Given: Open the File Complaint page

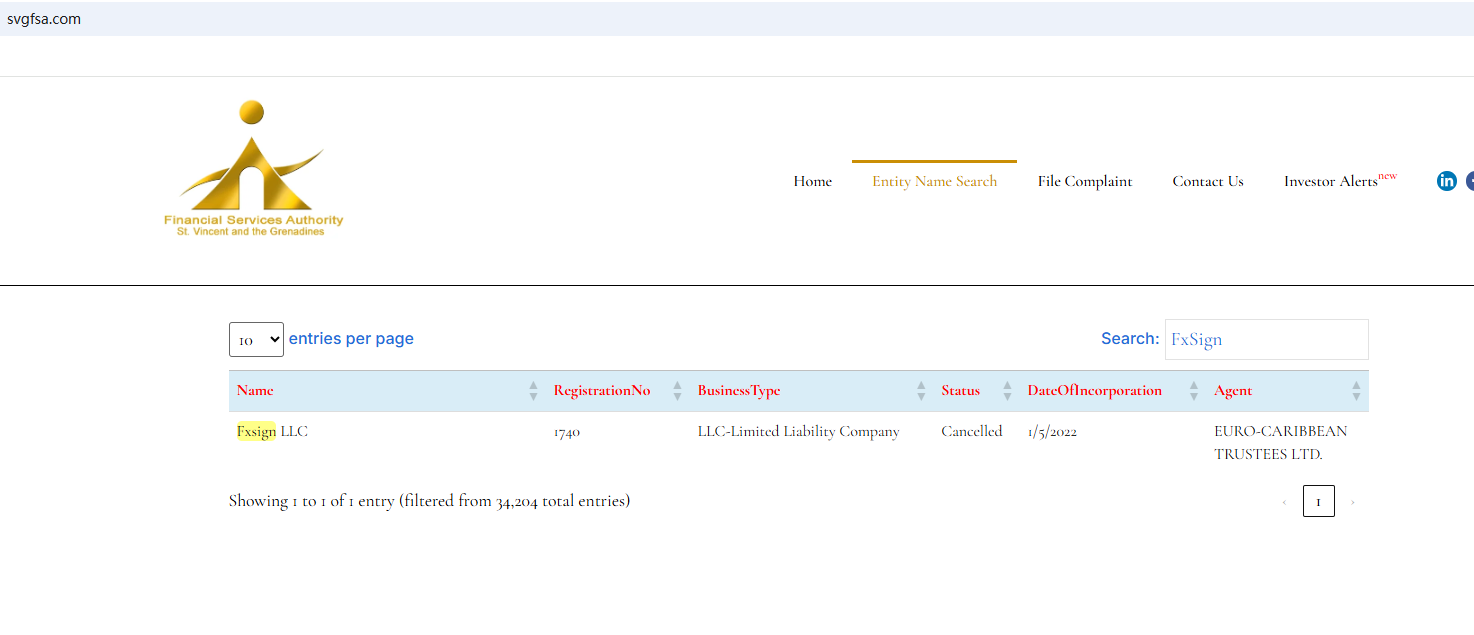Looking at the screenshot, I should [1084, 181].
